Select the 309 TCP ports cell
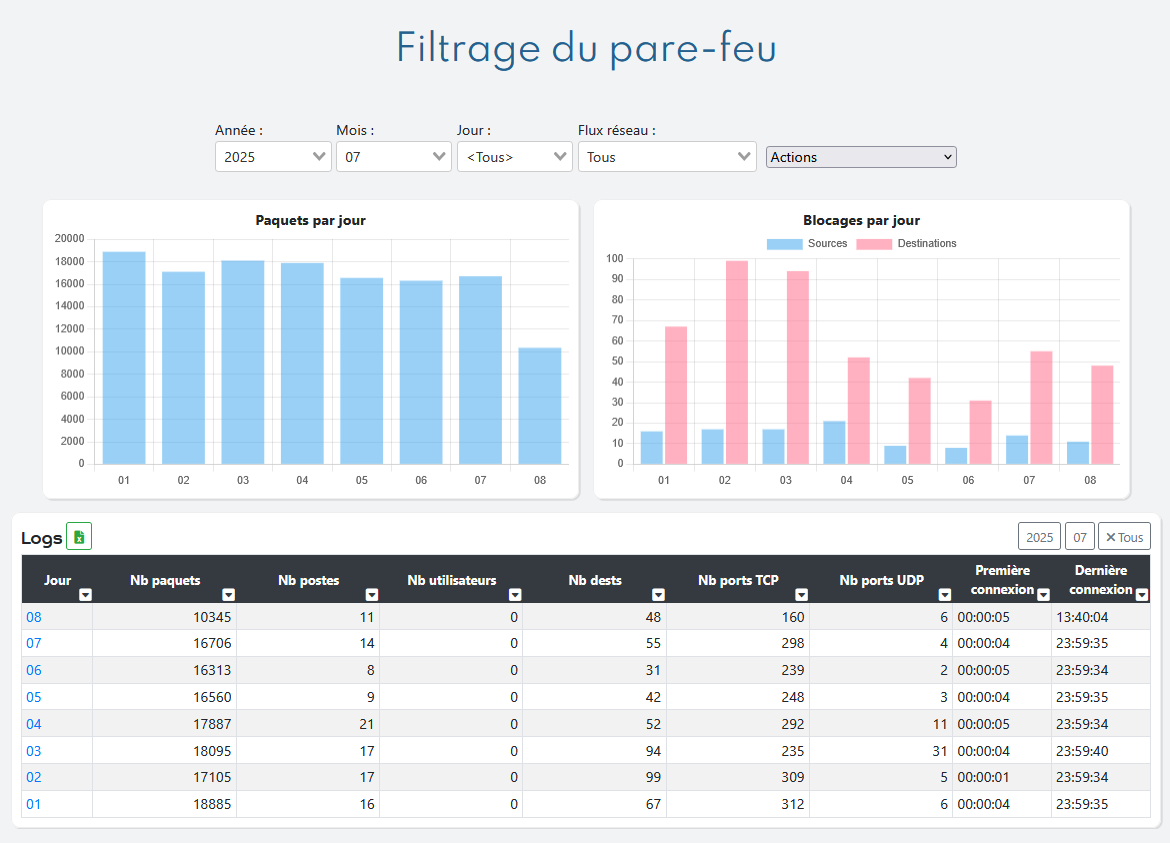Image resolution: width=1170 pixels, height=843 pixels. (x=737, y=777)
